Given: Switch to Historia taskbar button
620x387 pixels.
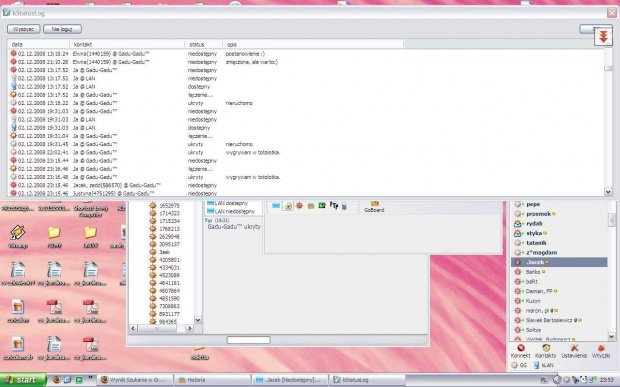Looking at the screenshot, I should [x=212, y=380].
